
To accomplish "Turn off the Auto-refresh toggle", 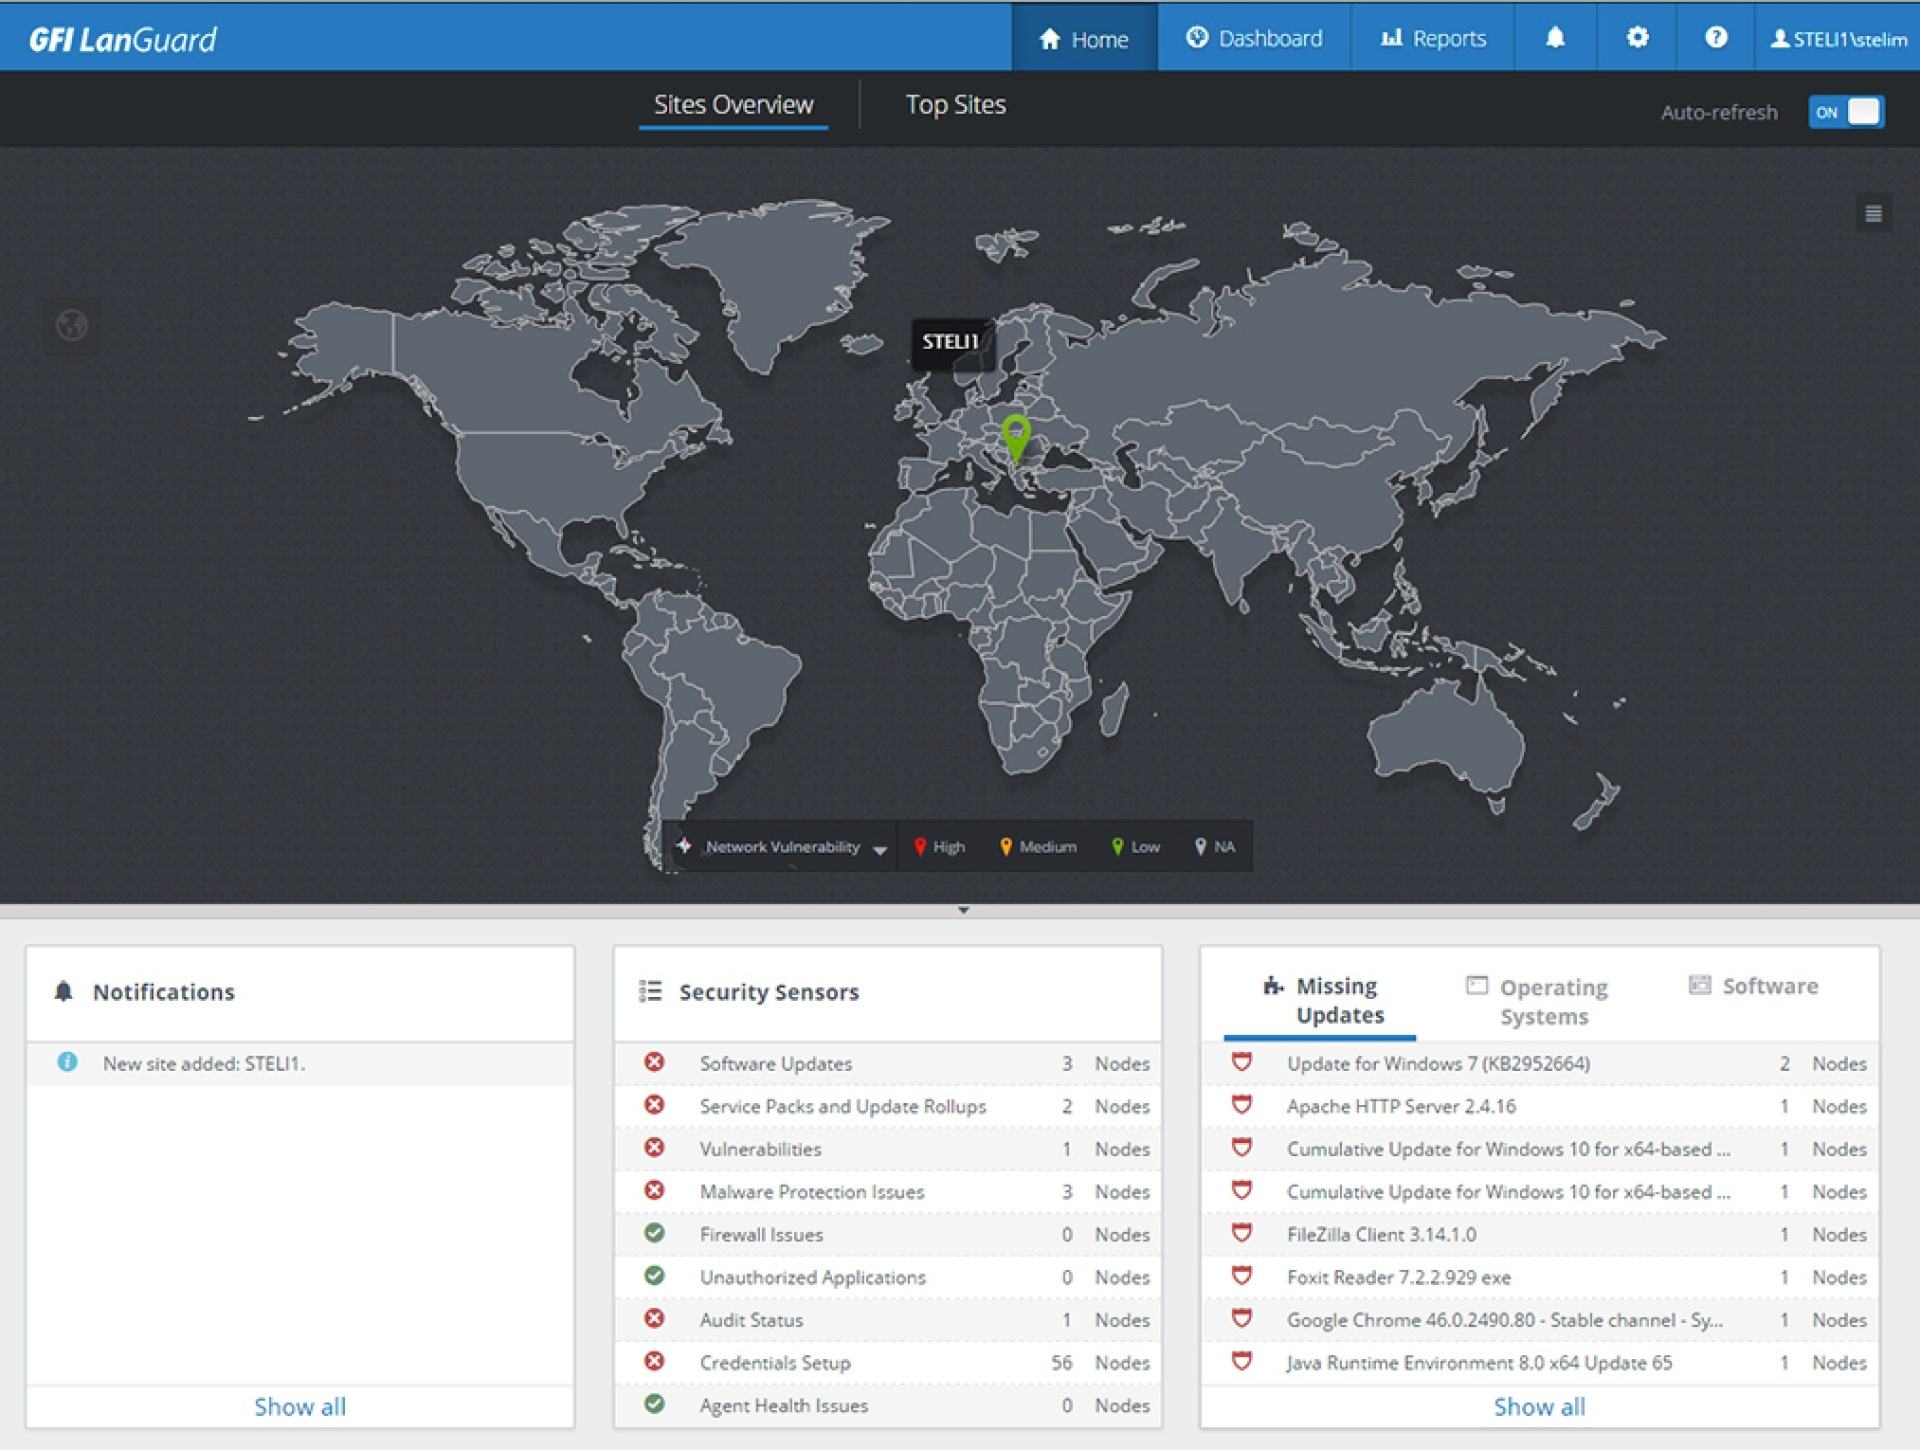I will tap(1846, 112).
